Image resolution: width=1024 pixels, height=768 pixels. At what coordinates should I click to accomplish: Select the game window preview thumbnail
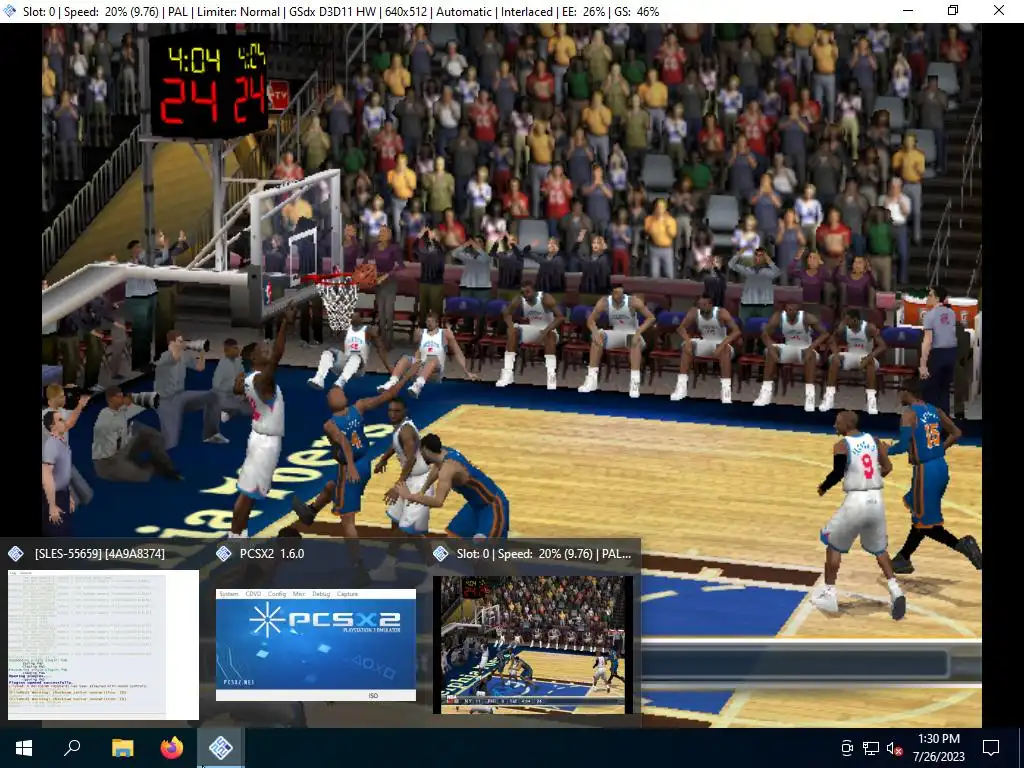pos(533,645)
